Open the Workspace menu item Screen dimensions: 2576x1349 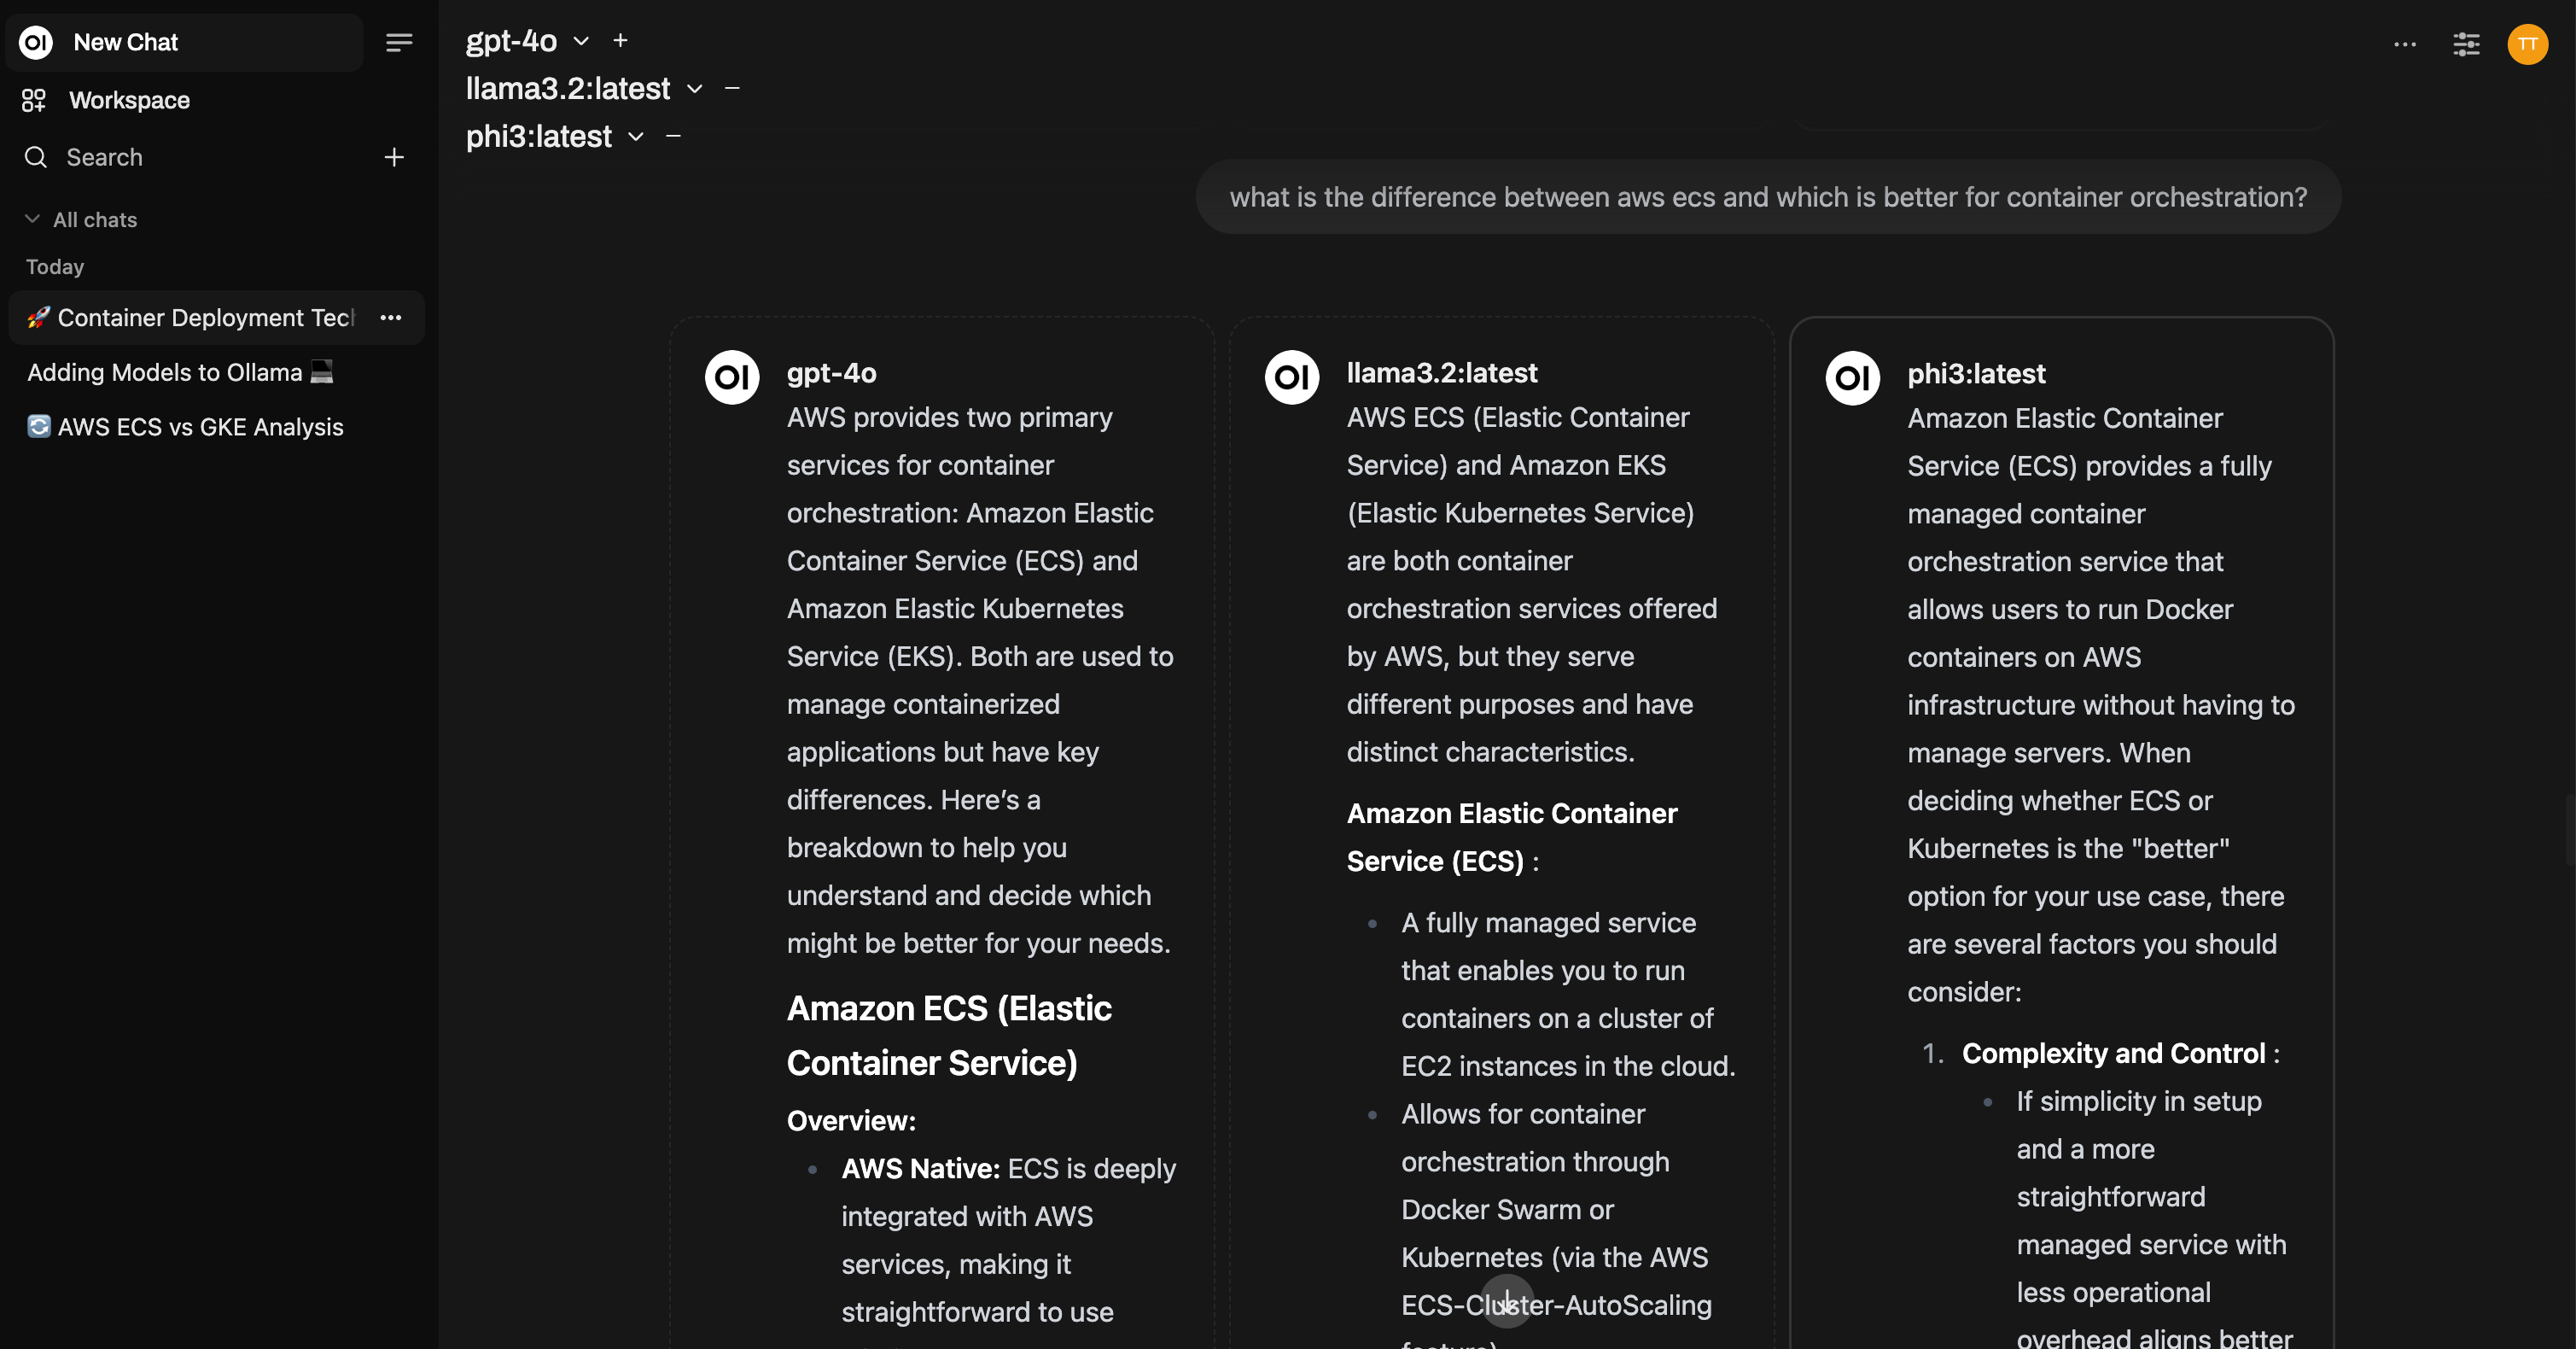[129, 100]
